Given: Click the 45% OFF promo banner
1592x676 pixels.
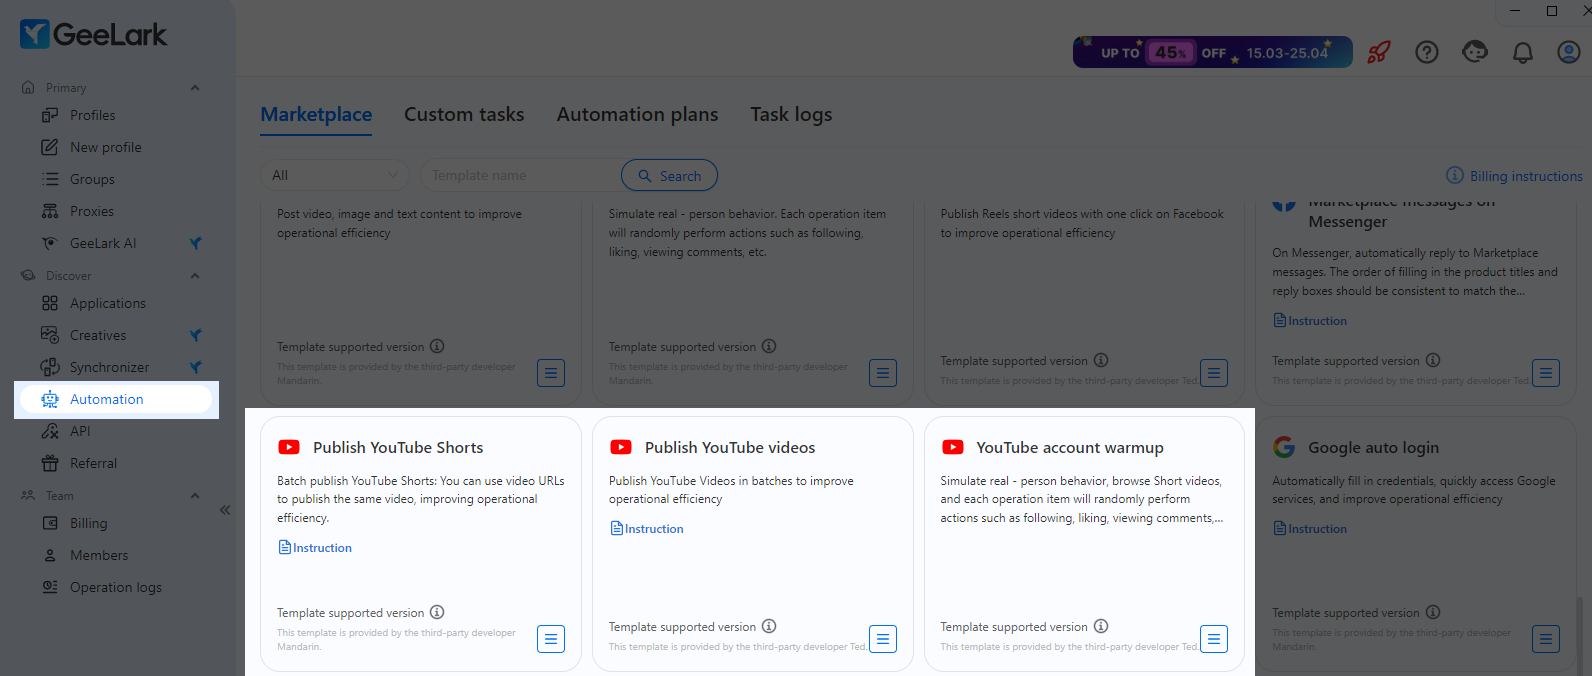Looking at the screenshot, I should 1213,52.
